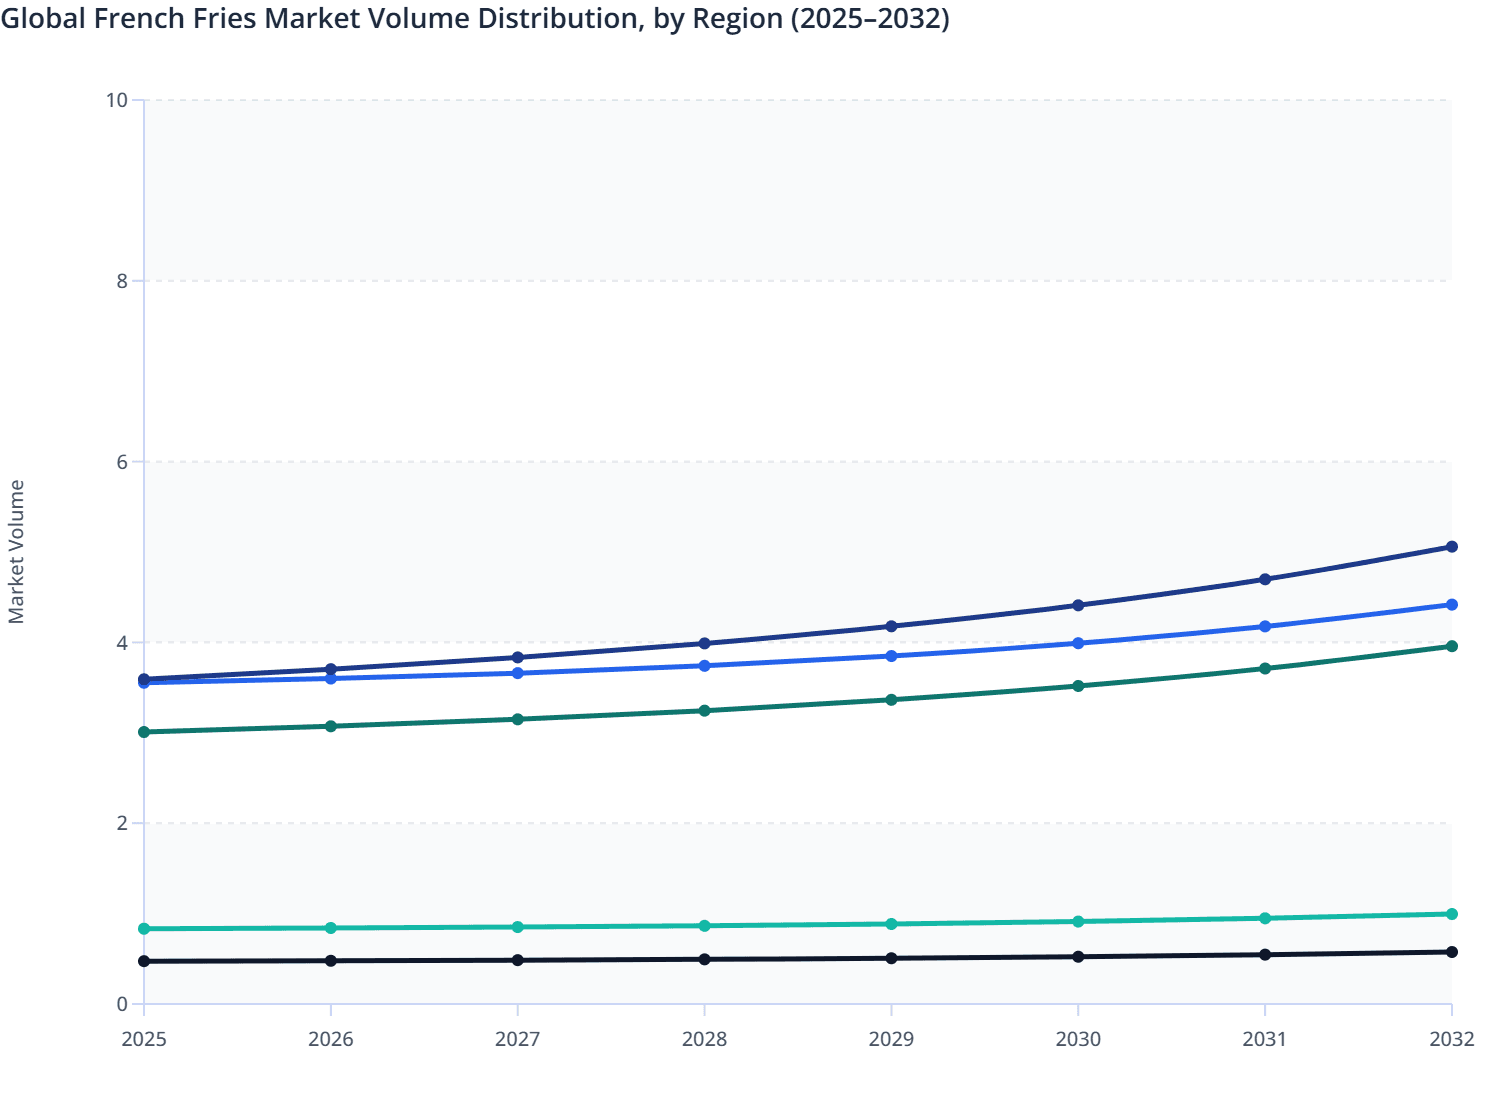Click the 2026 marker on the teal line

click(330, 927)
